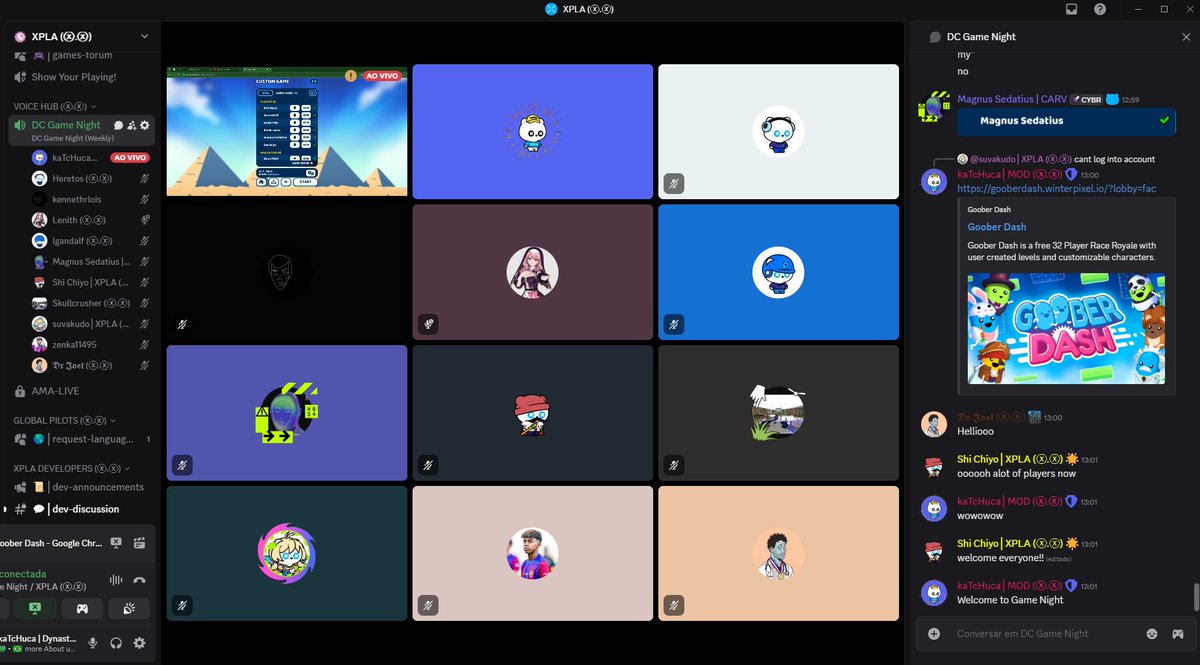Open settings gear for DC Game Night channel

(145, 125)
